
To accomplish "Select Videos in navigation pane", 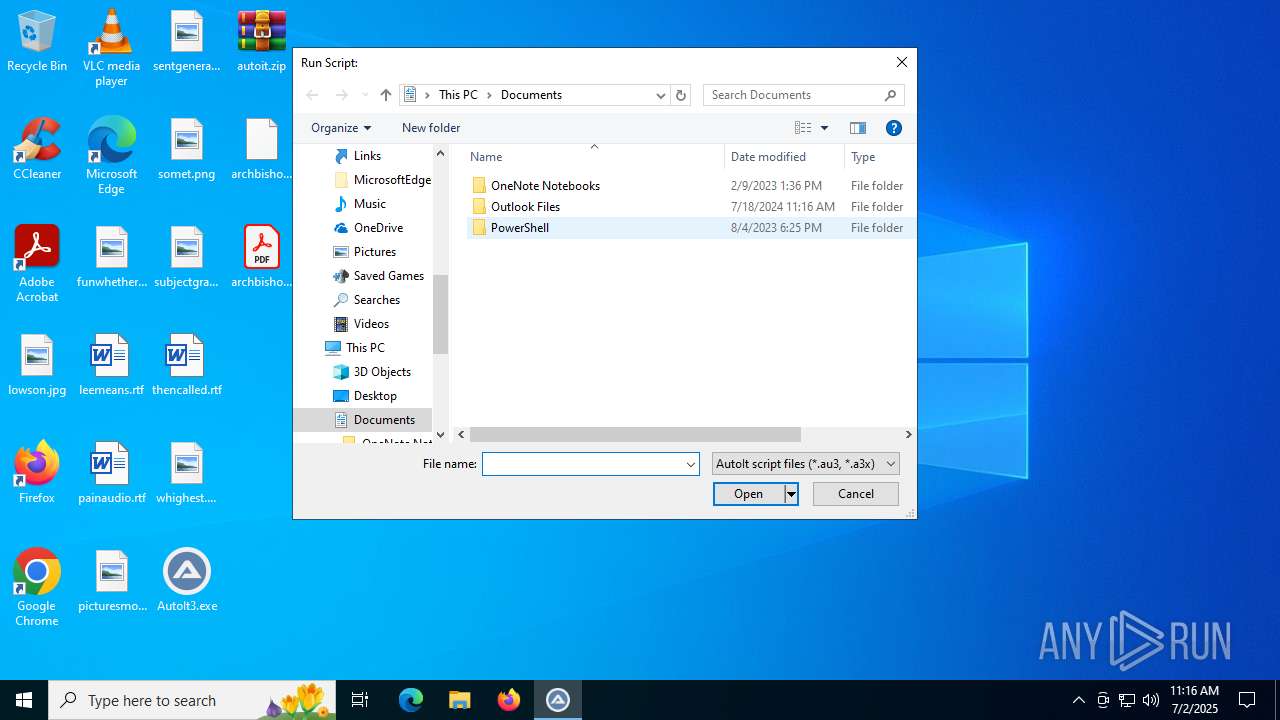I will [371, 324].
